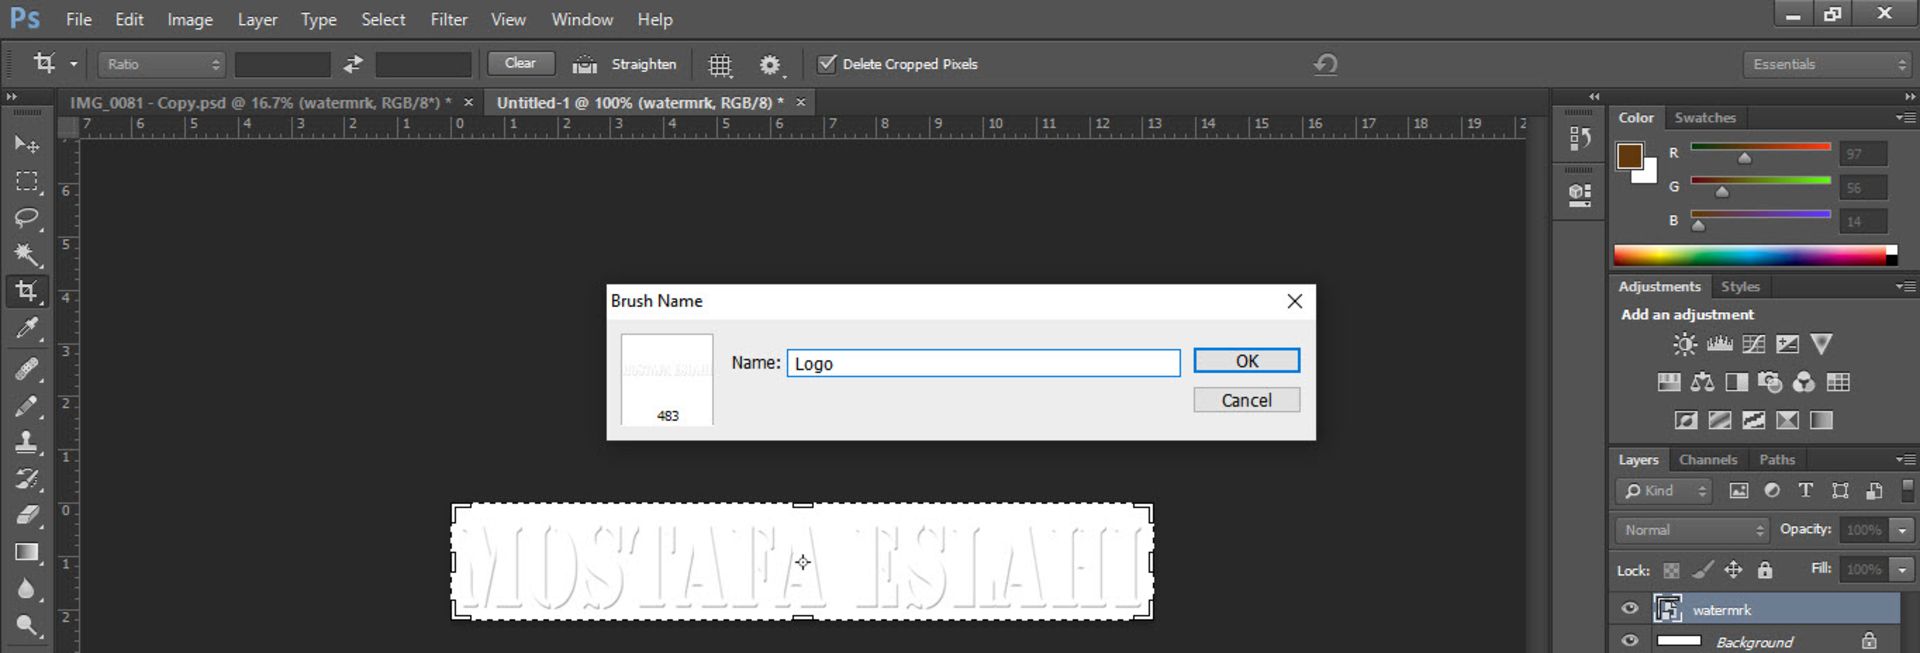Screen dimensions: 1920x653
Task: Open the Essentials workspace dropdown
Action: (x=1827, y=64)
